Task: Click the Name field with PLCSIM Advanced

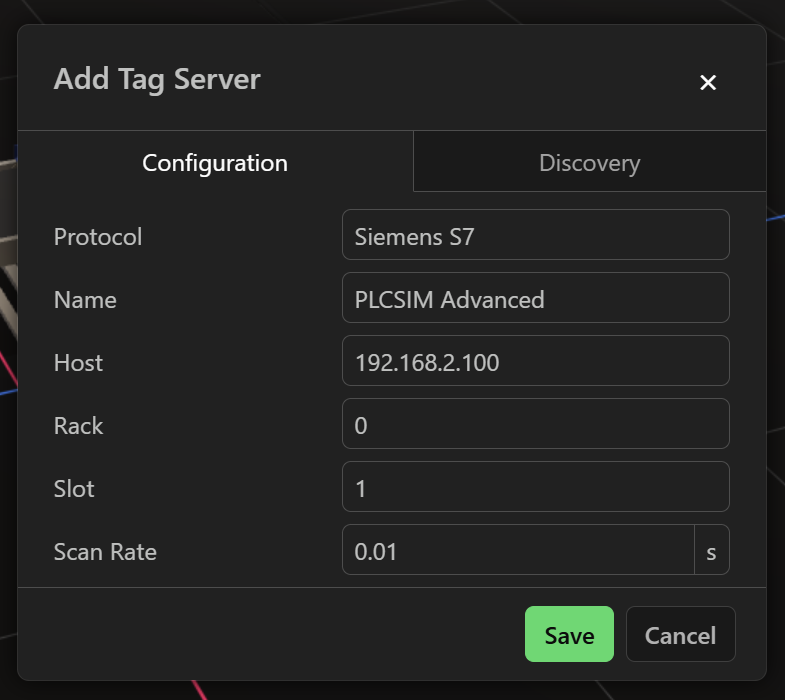Action: [535, 298]
